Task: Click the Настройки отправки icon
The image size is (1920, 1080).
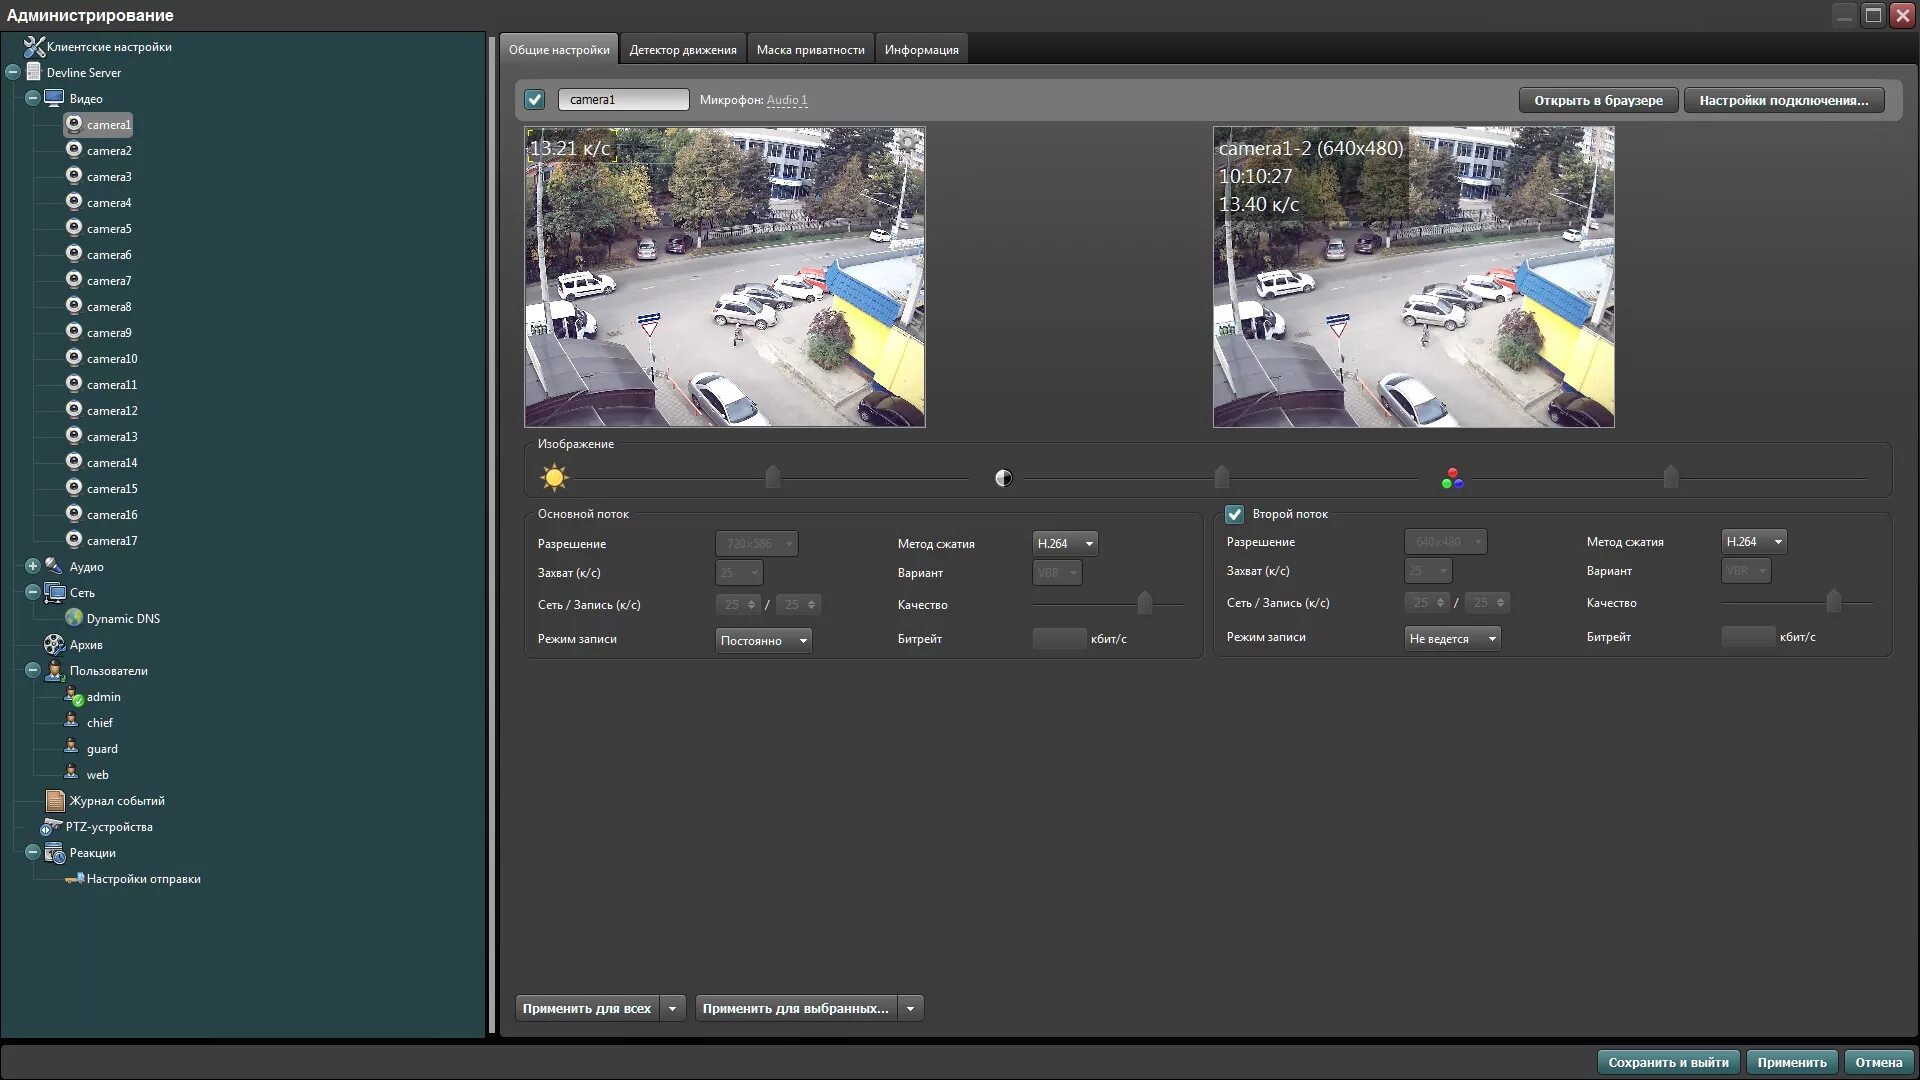Action: pyautogui.click(x=74, y=878)
